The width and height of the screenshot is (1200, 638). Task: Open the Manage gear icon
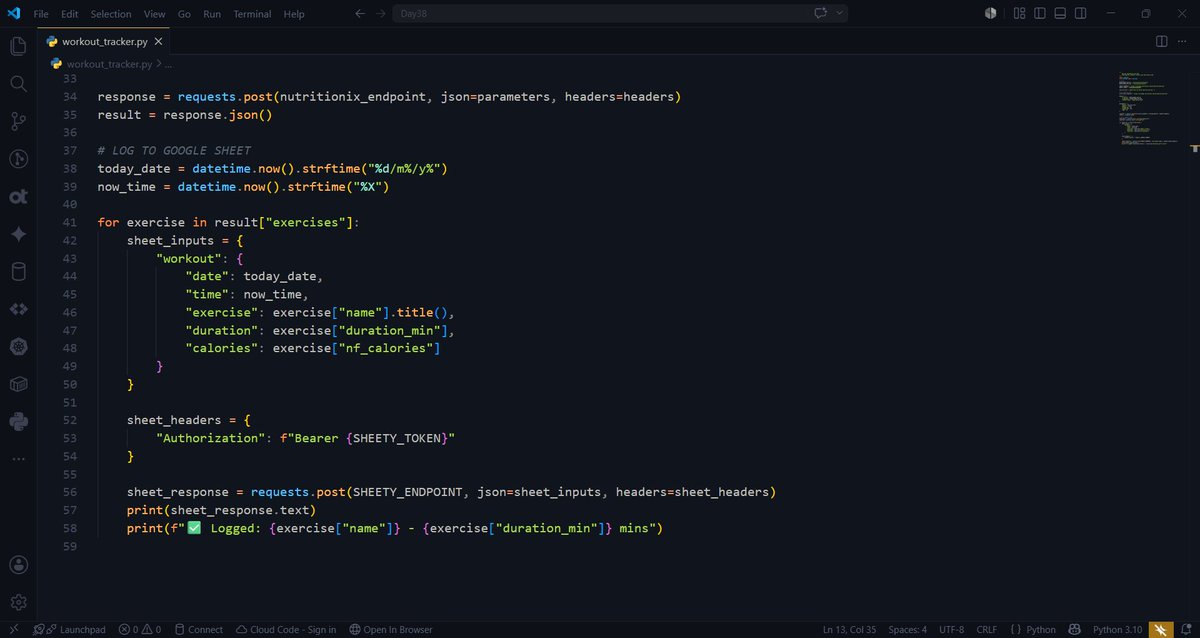[x=18, y=602]
